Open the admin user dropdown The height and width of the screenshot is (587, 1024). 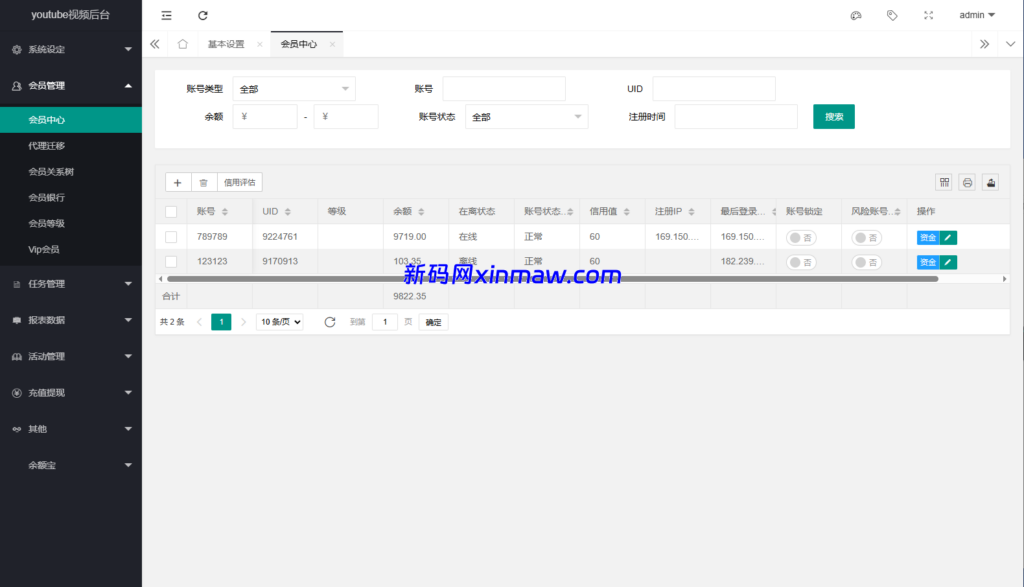977,15
